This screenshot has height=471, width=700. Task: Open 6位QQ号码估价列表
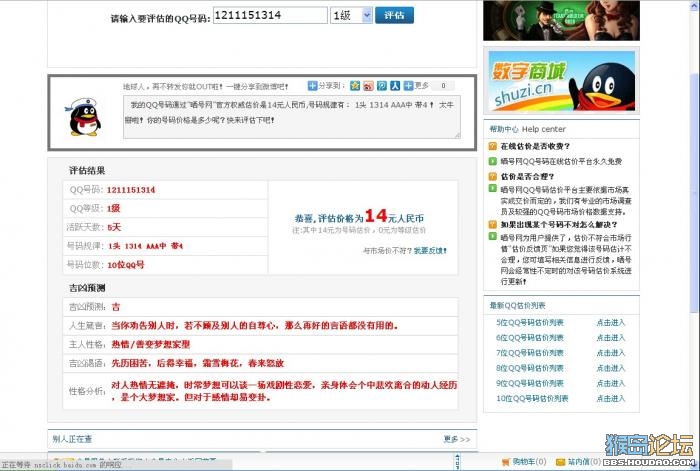(x=530, y=338)
